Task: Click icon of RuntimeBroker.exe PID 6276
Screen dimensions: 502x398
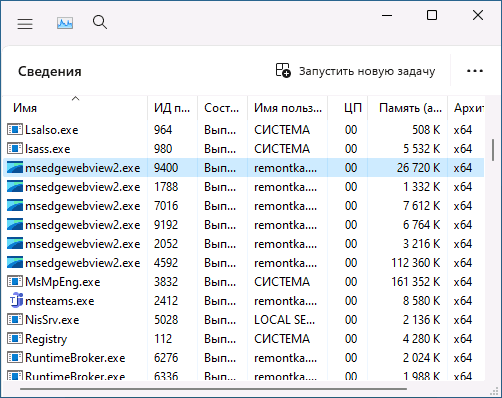Action: [15, 358]
